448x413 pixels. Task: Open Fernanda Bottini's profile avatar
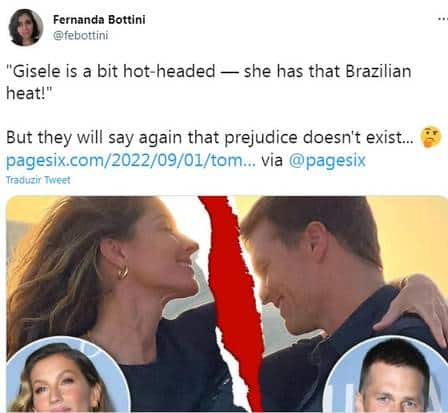coord(26,27)
